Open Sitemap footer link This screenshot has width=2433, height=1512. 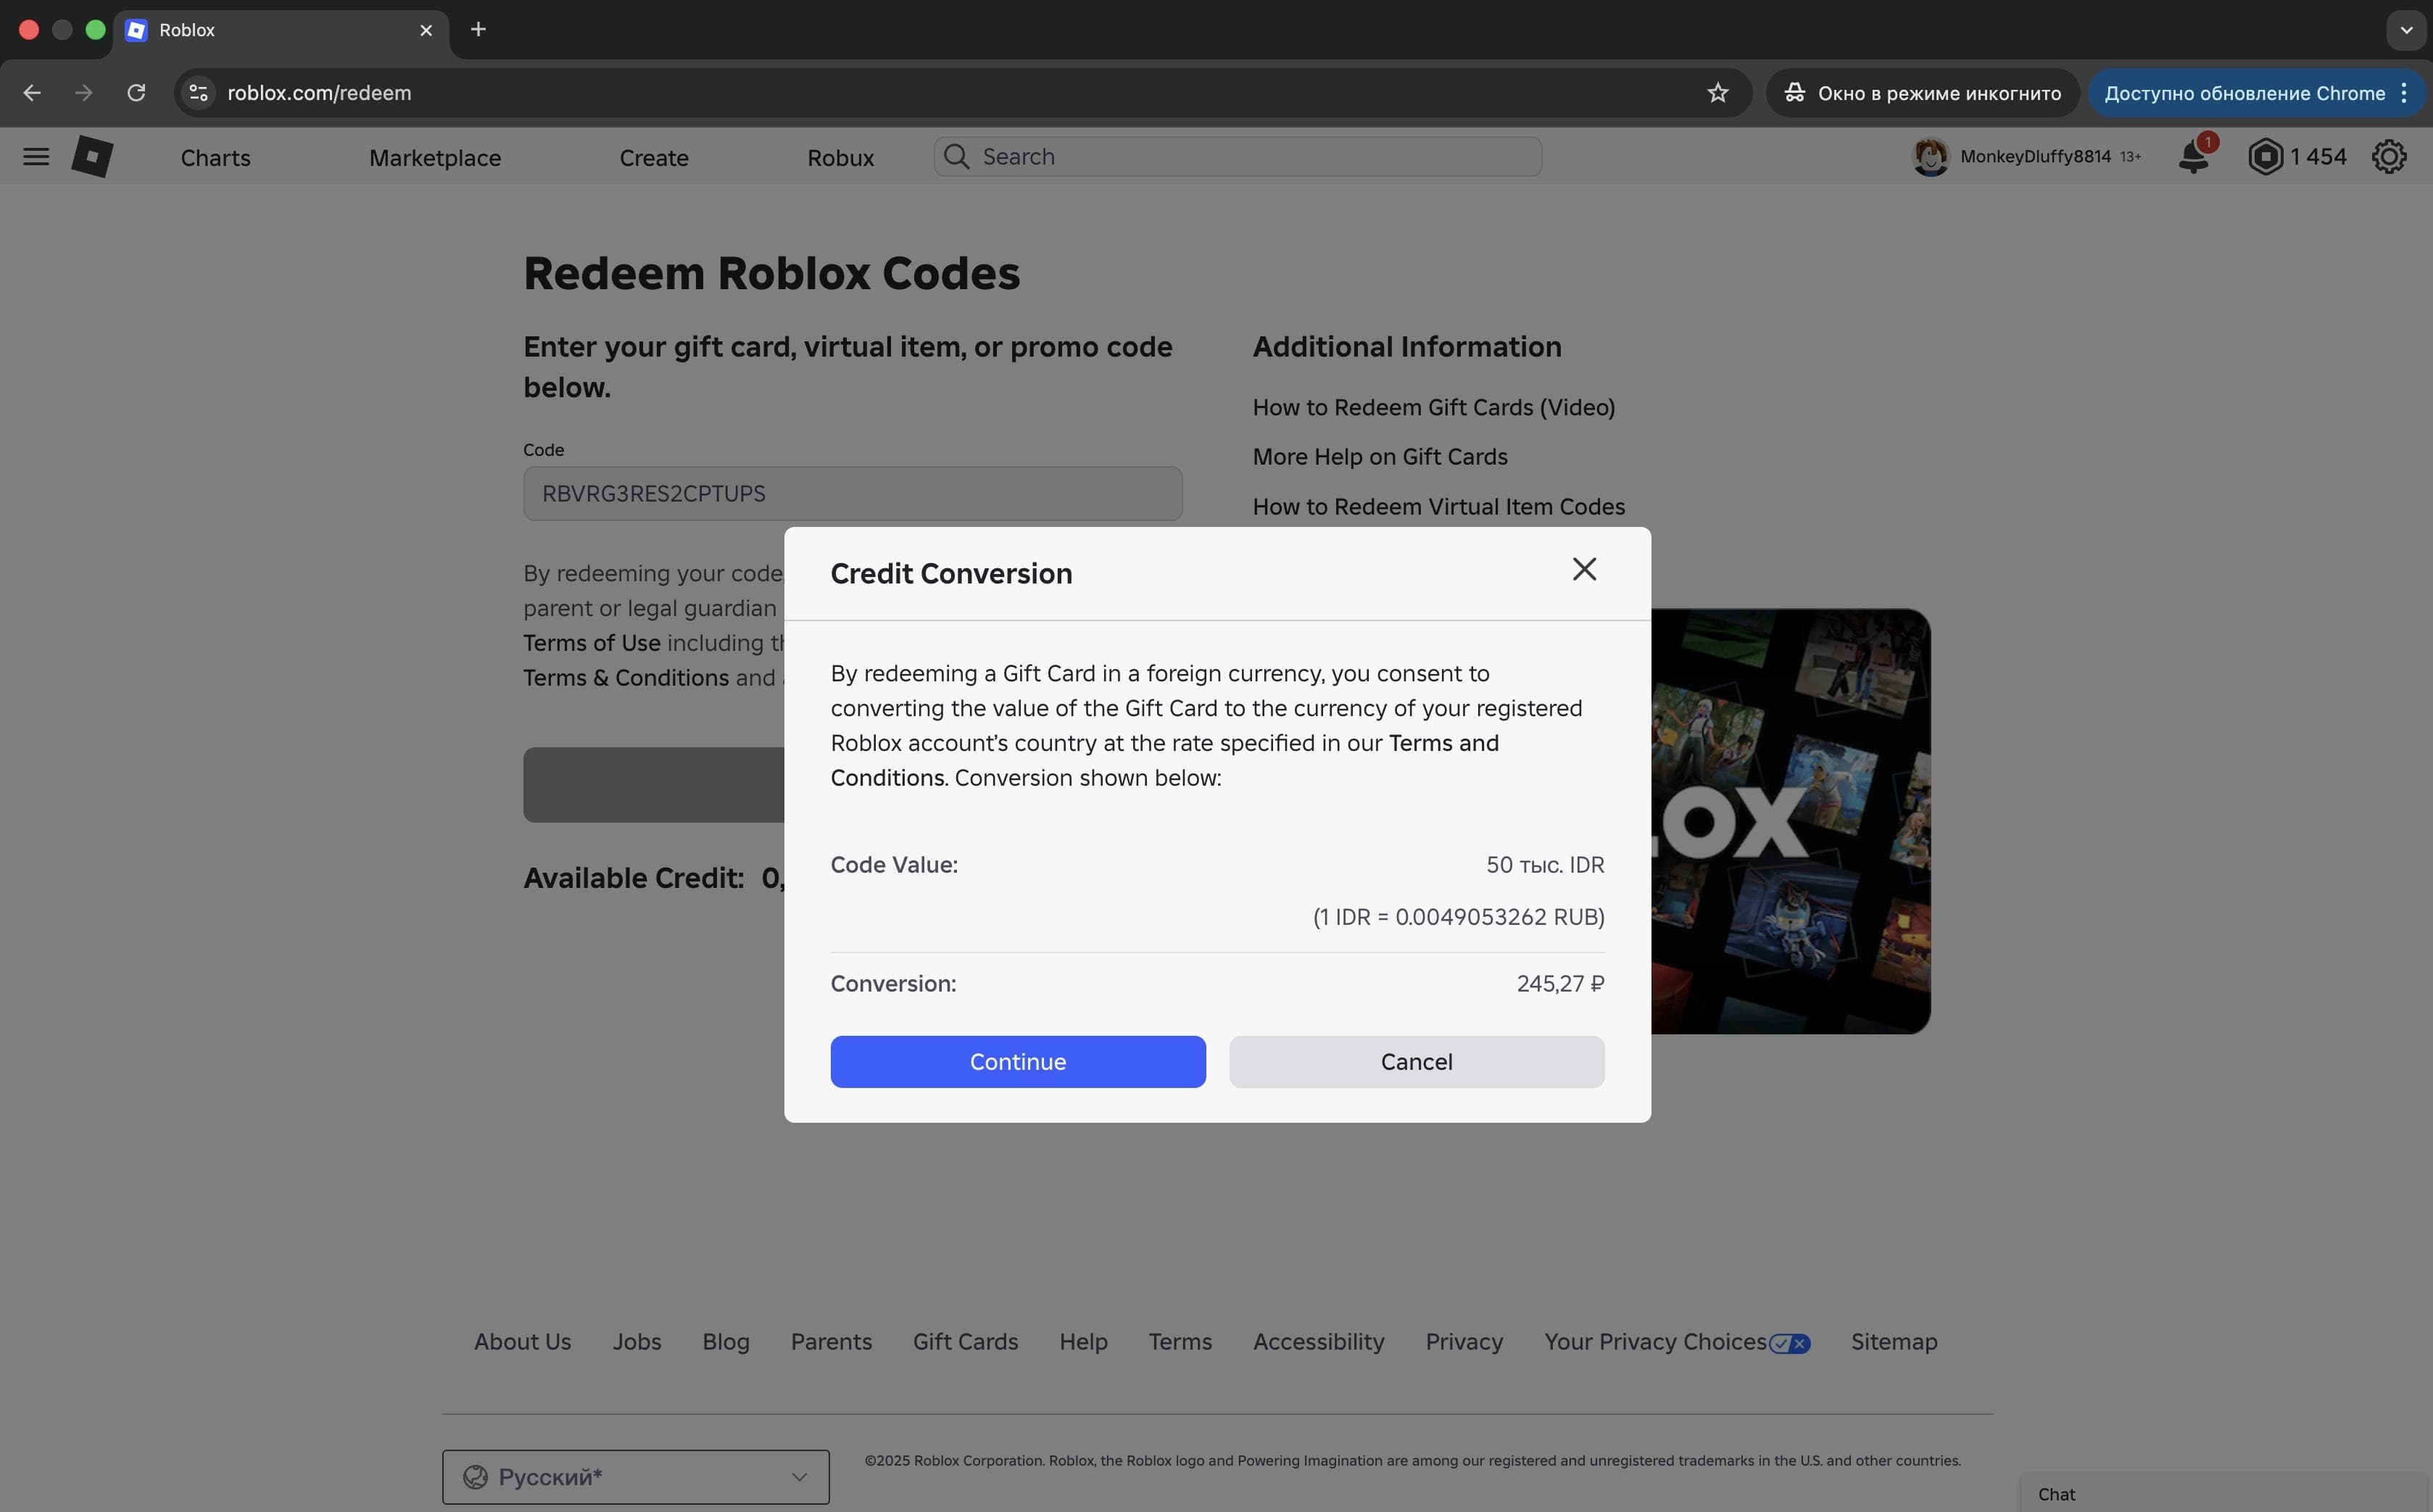click(1894, 1342)
